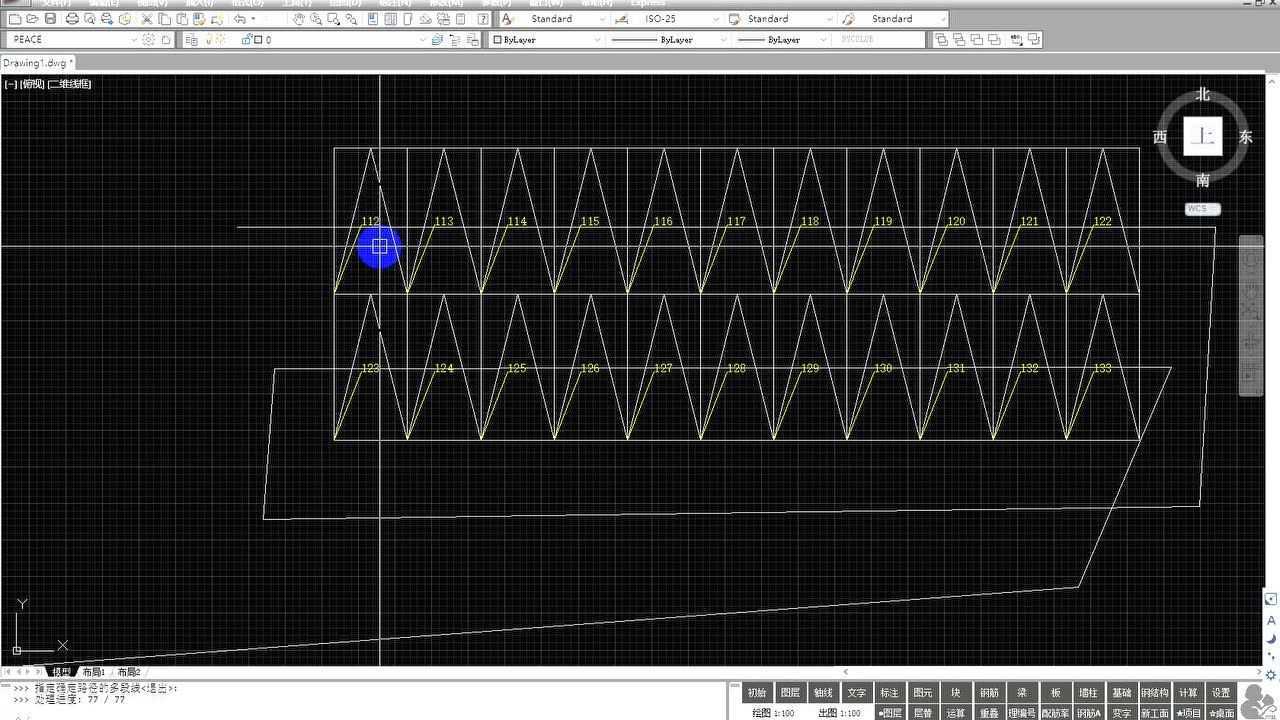The height and width of the screenshot is (720, 1280).
Task: Click the Bring to Front draw order icon
Action: (942, 40)
